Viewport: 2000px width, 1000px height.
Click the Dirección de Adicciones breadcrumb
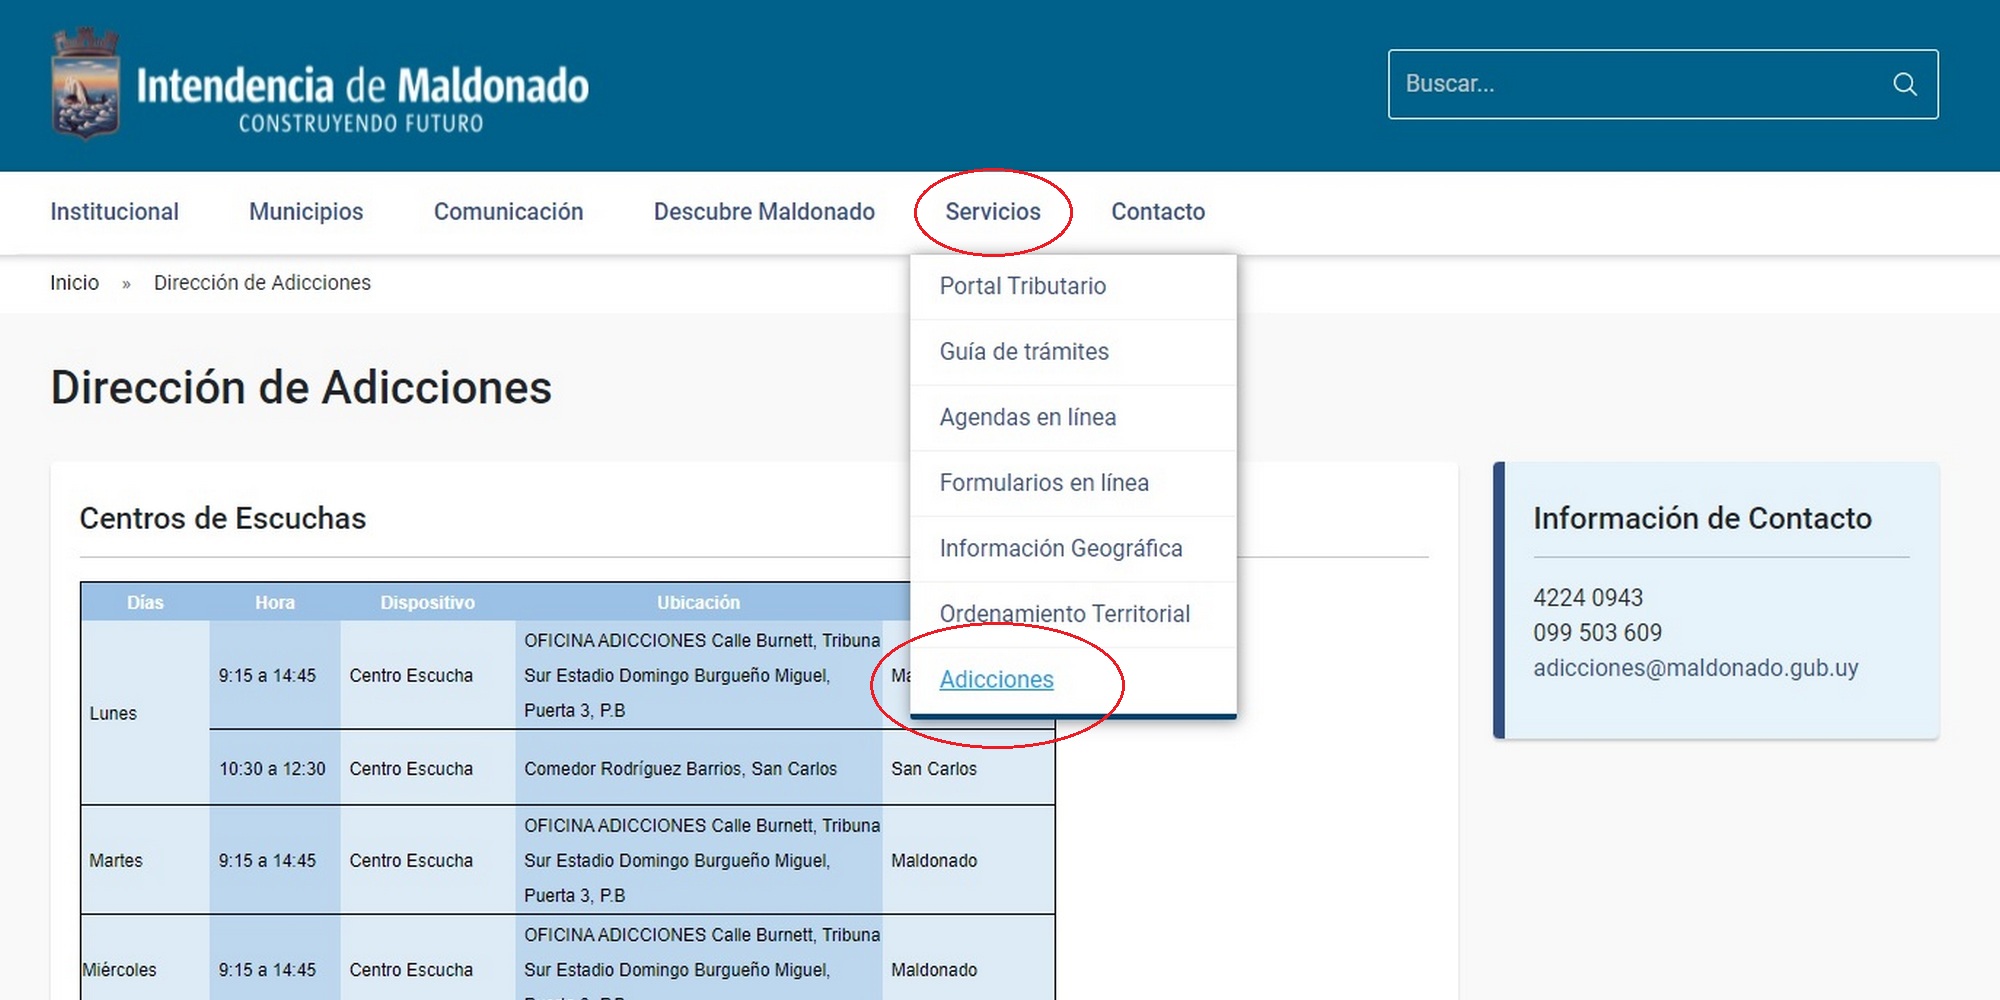(x=262, y=283)
